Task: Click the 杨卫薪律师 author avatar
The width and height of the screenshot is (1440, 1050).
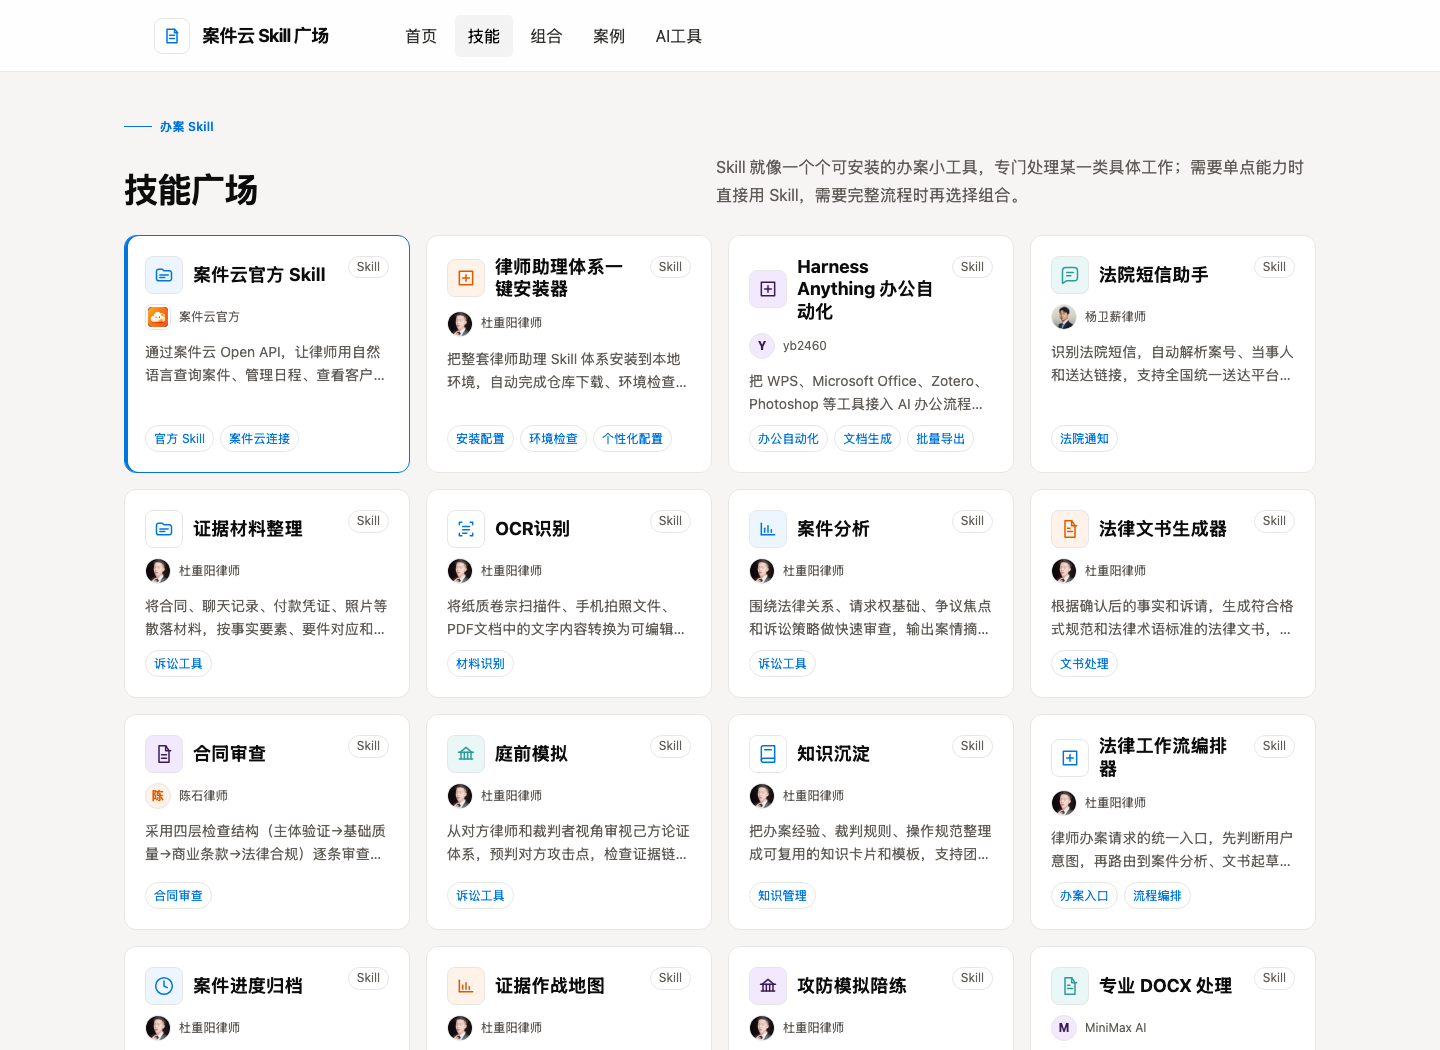Action: click(1064, 317)
